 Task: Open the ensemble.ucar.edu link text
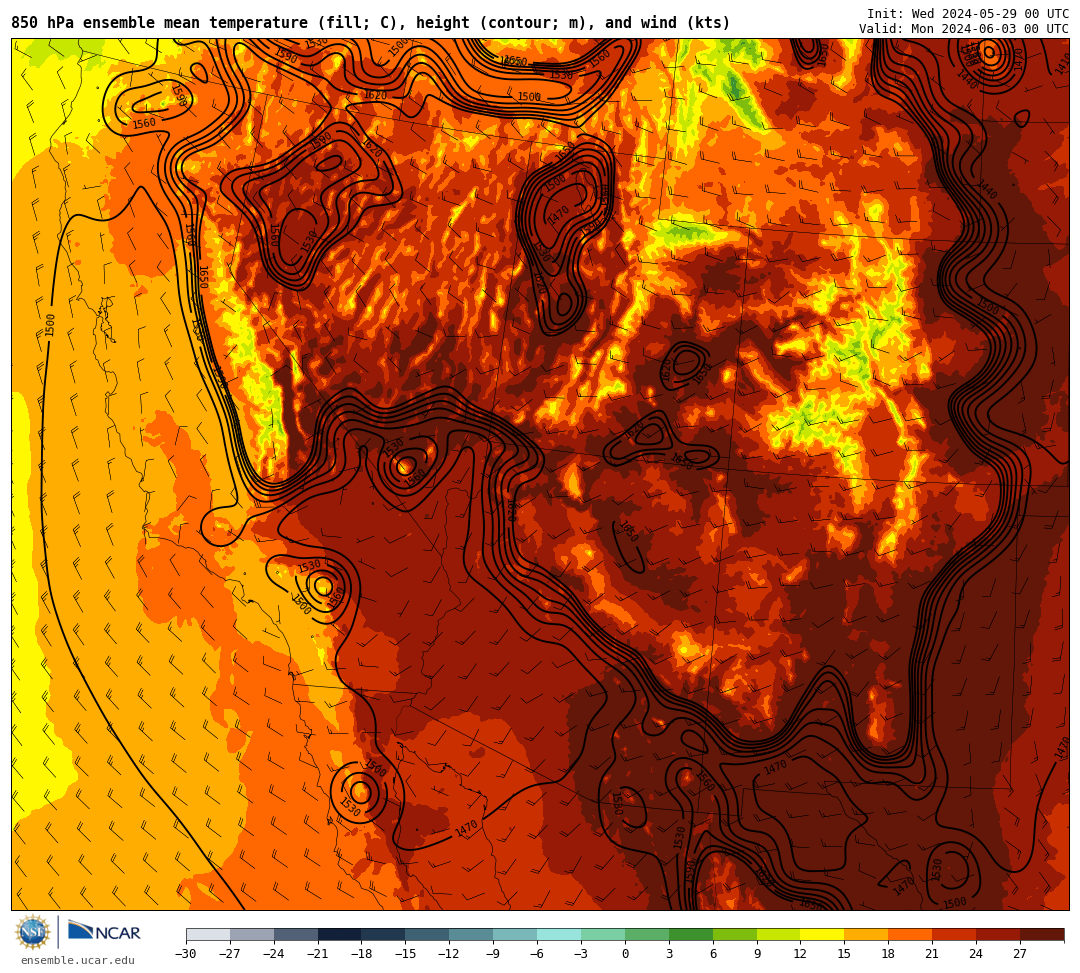(78, 960)
